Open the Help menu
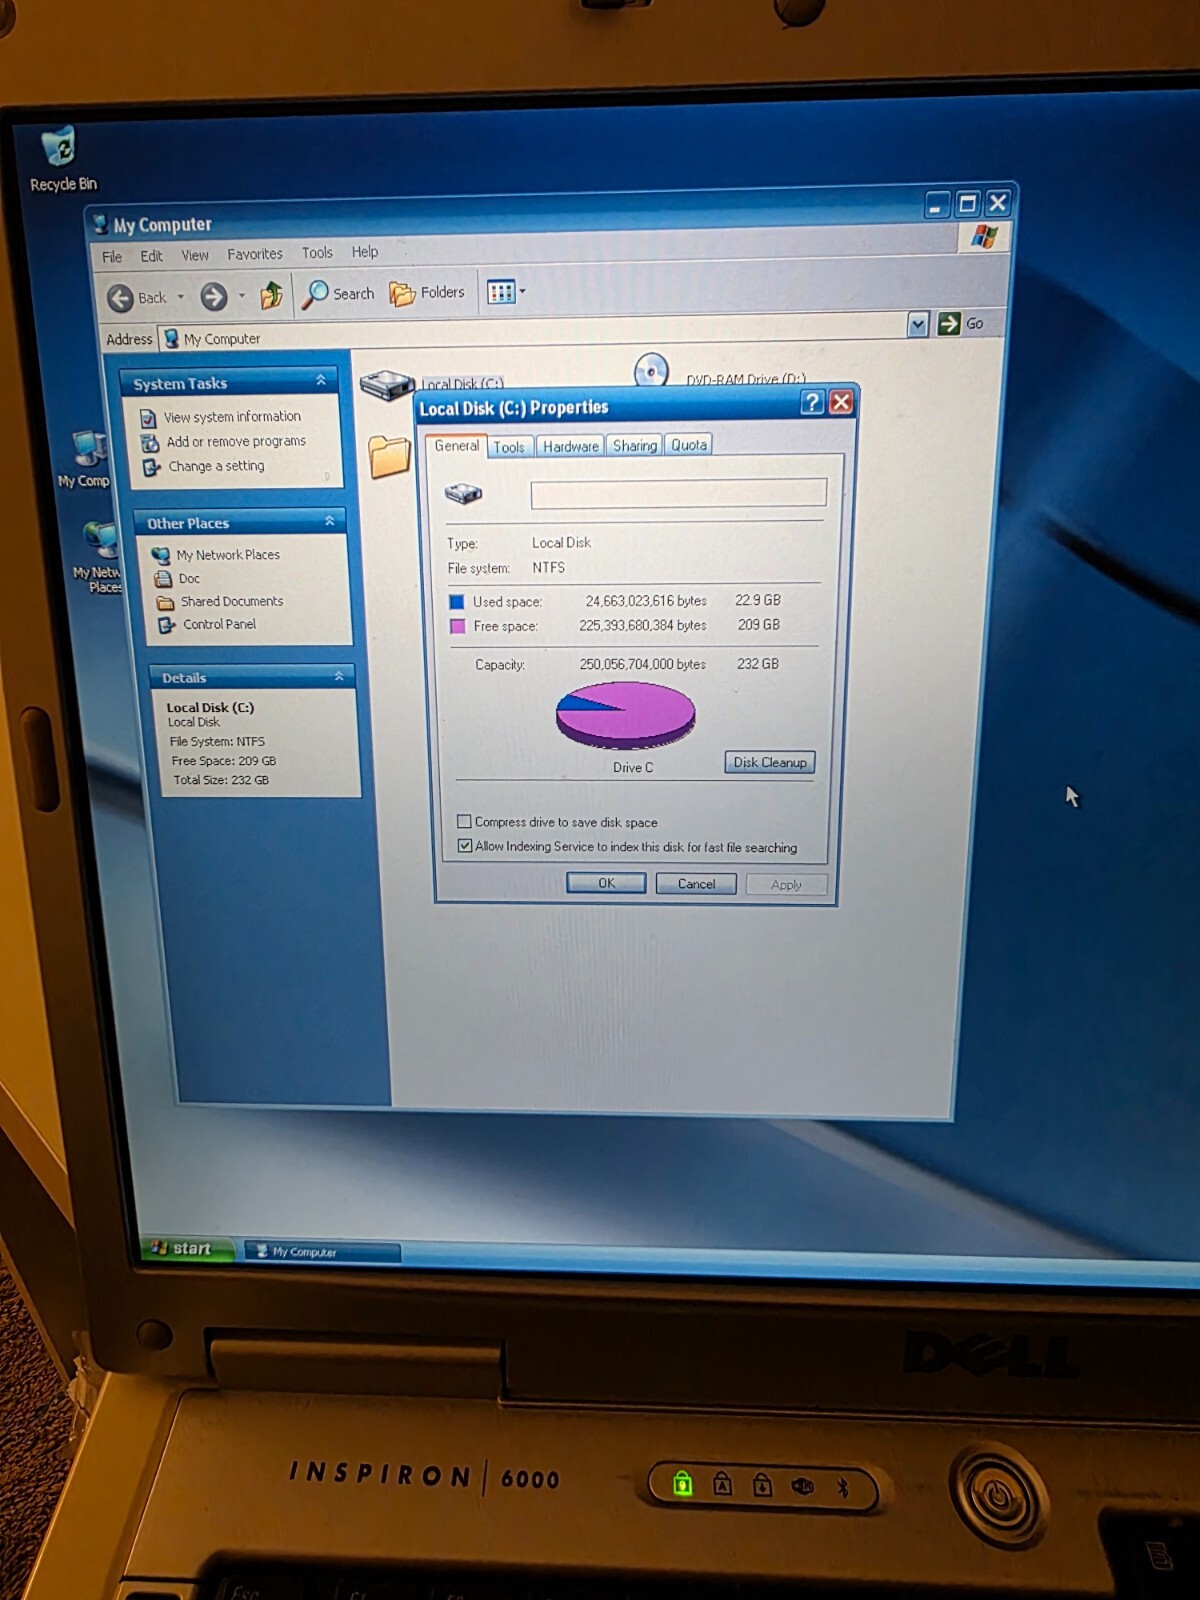Viewport: 1200px width, 1600px height. pos(365,252)
